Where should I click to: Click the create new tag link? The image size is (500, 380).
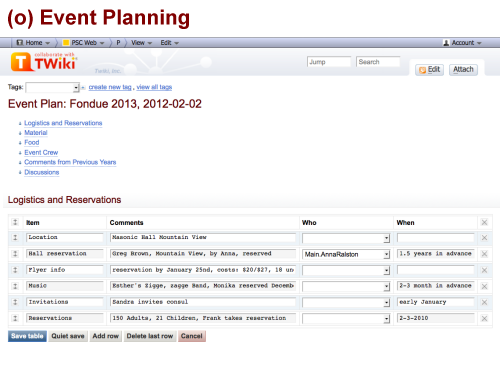pyautogui.click(x=110, y=87)
